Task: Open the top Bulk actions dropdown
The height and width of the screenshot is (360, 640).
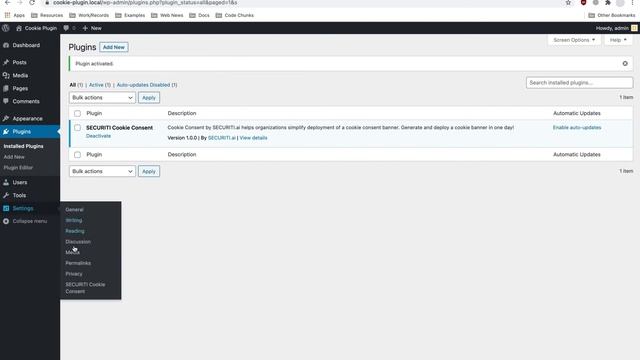Action: tap(102, 98)
